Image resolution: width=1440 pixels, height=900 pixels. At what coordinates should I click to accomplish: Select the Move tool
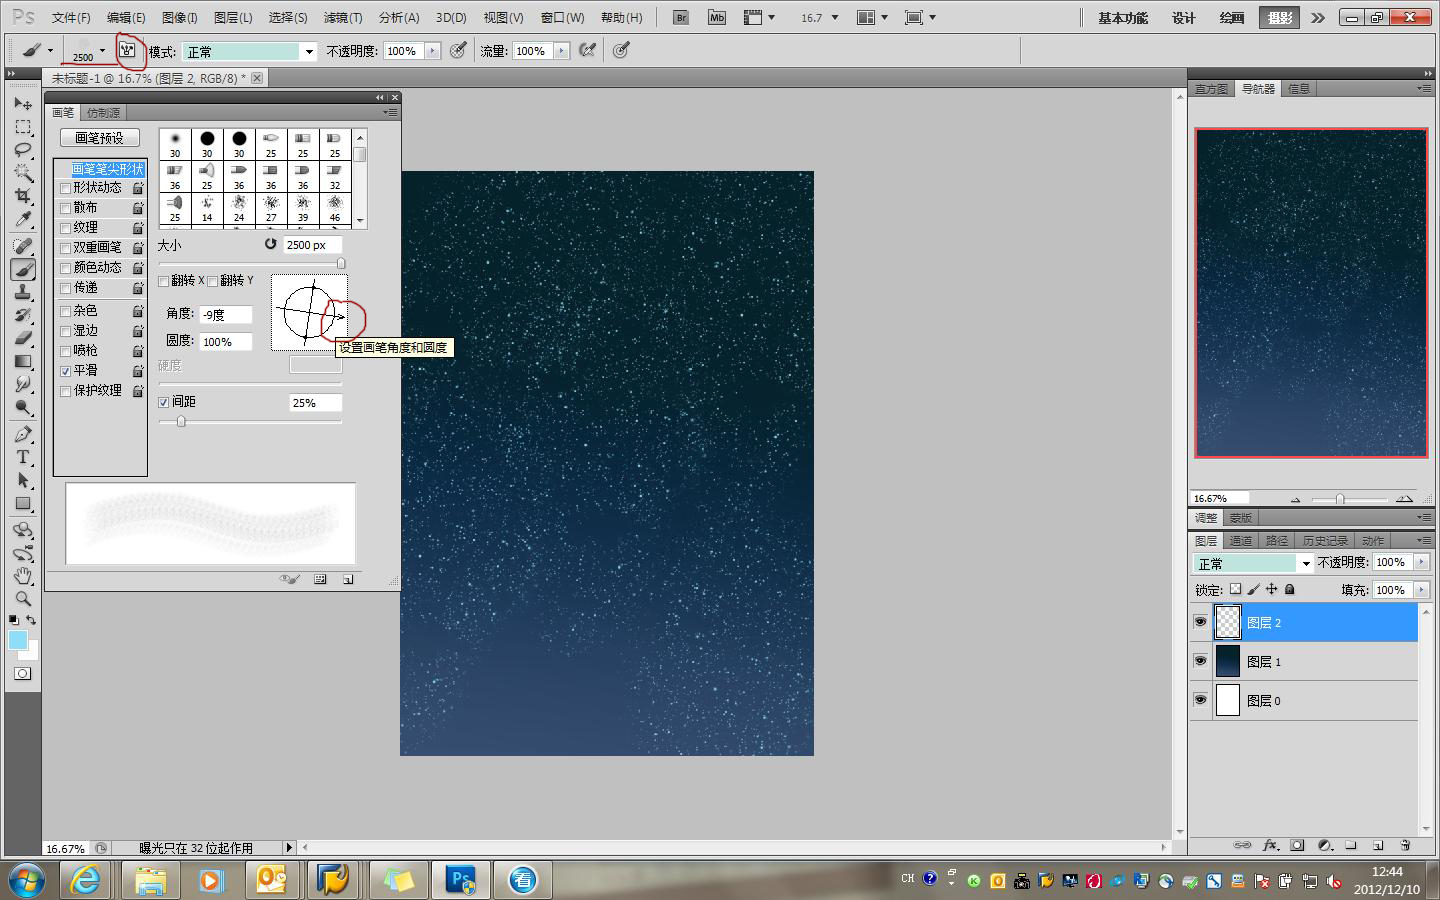[23, 104]
